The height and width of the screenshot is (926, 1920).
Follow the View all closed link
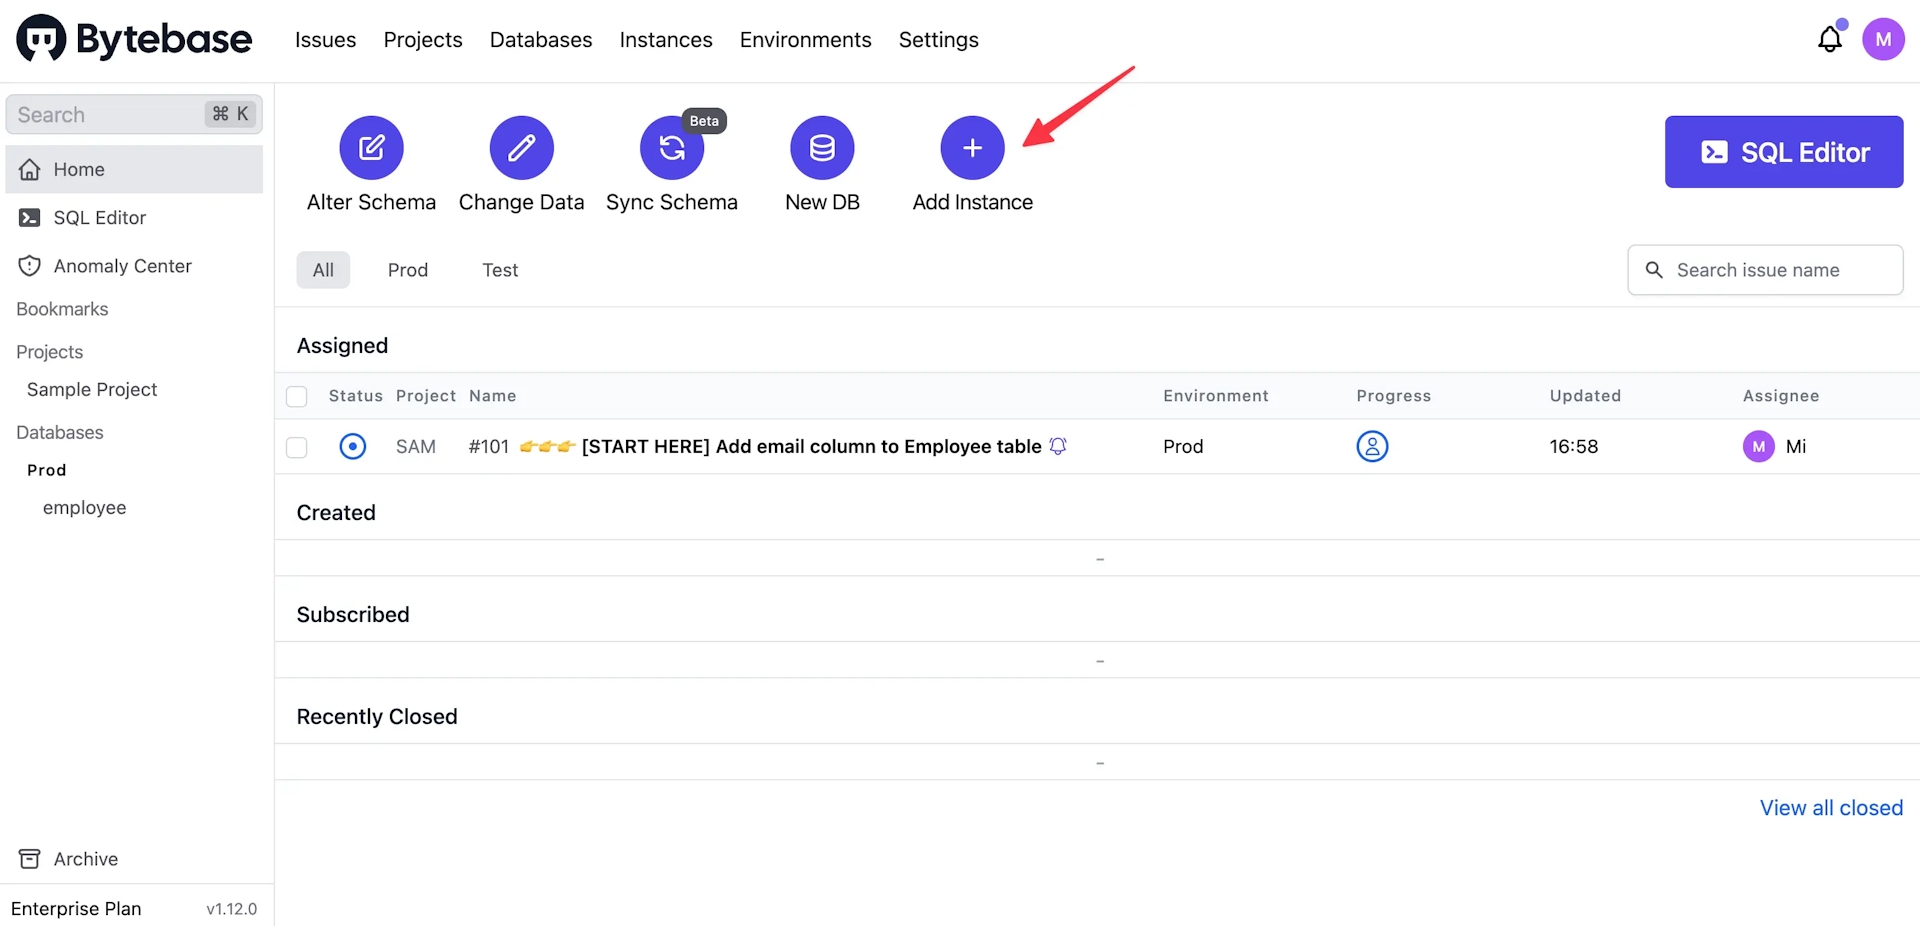(1831, 808)
